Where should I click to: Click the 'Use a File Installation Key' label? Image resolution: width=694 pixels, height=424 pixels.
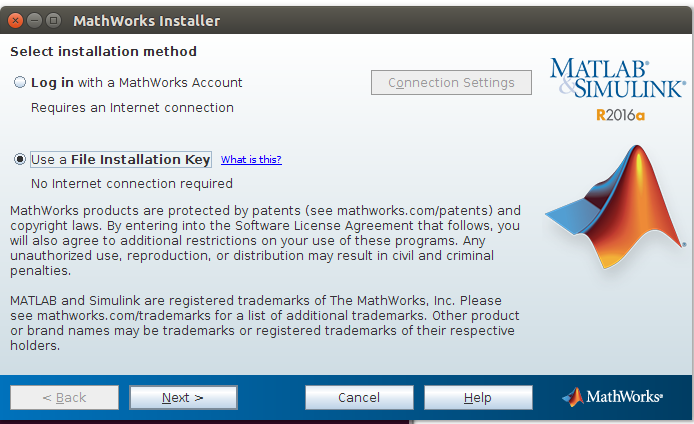[x=121, y=159]
